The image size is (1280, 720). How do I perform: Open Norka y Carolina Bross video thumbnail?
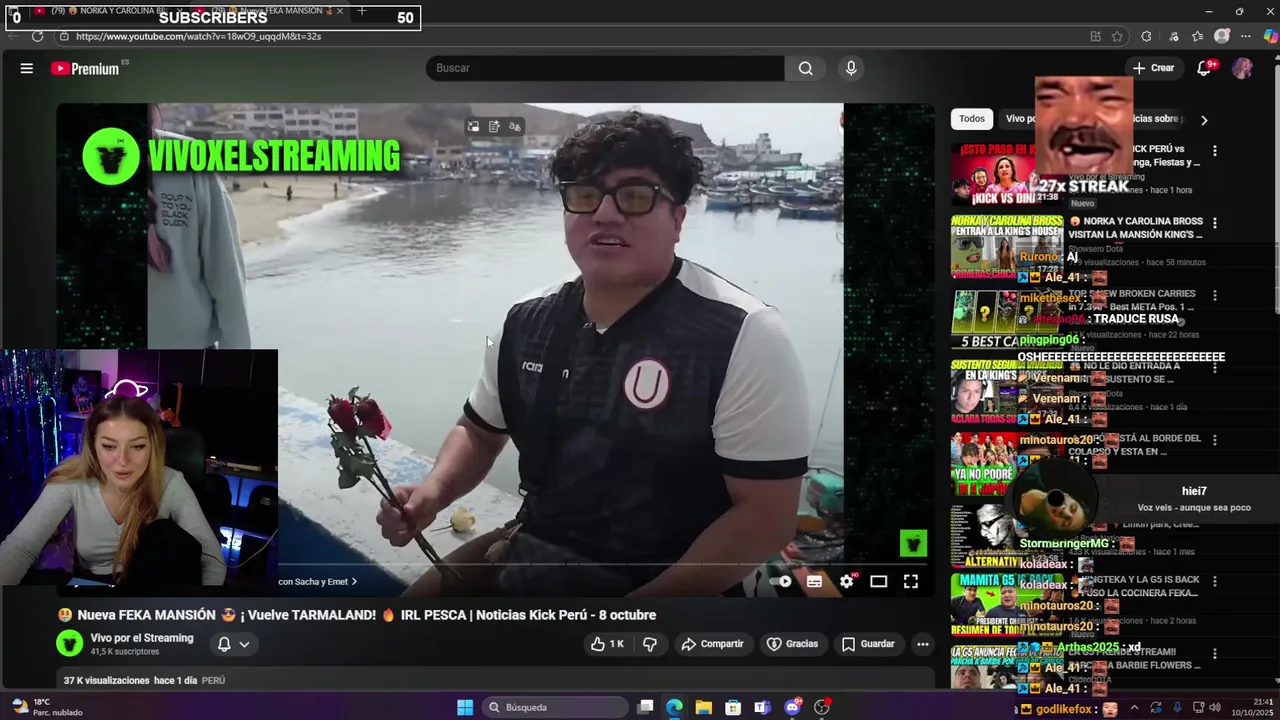[1007, 247]
